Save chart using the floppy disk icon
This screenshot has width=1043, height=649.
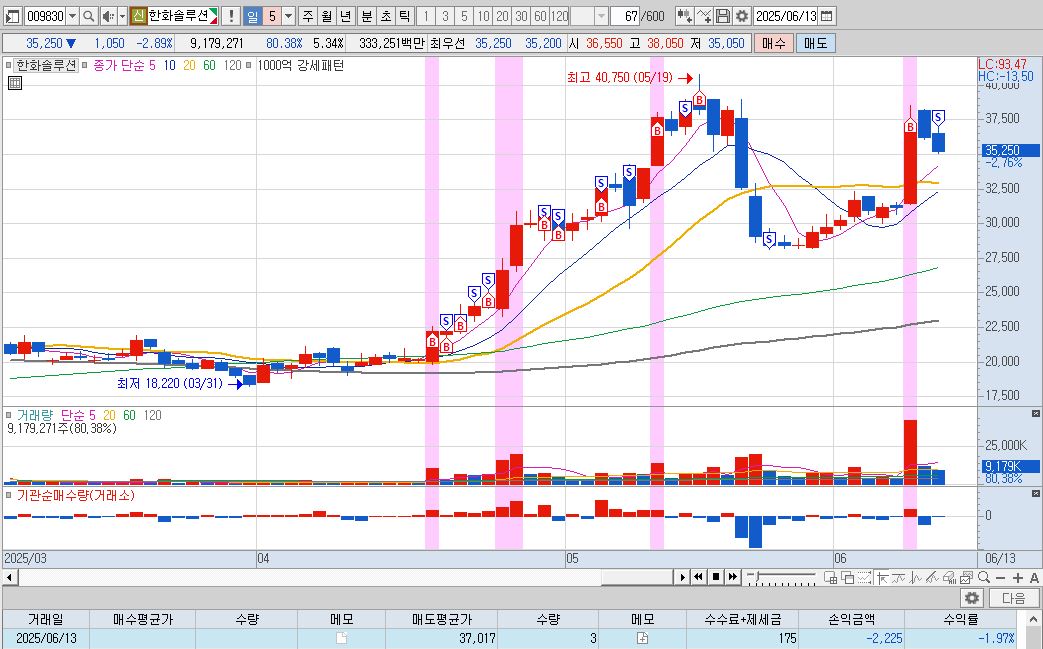723,16
